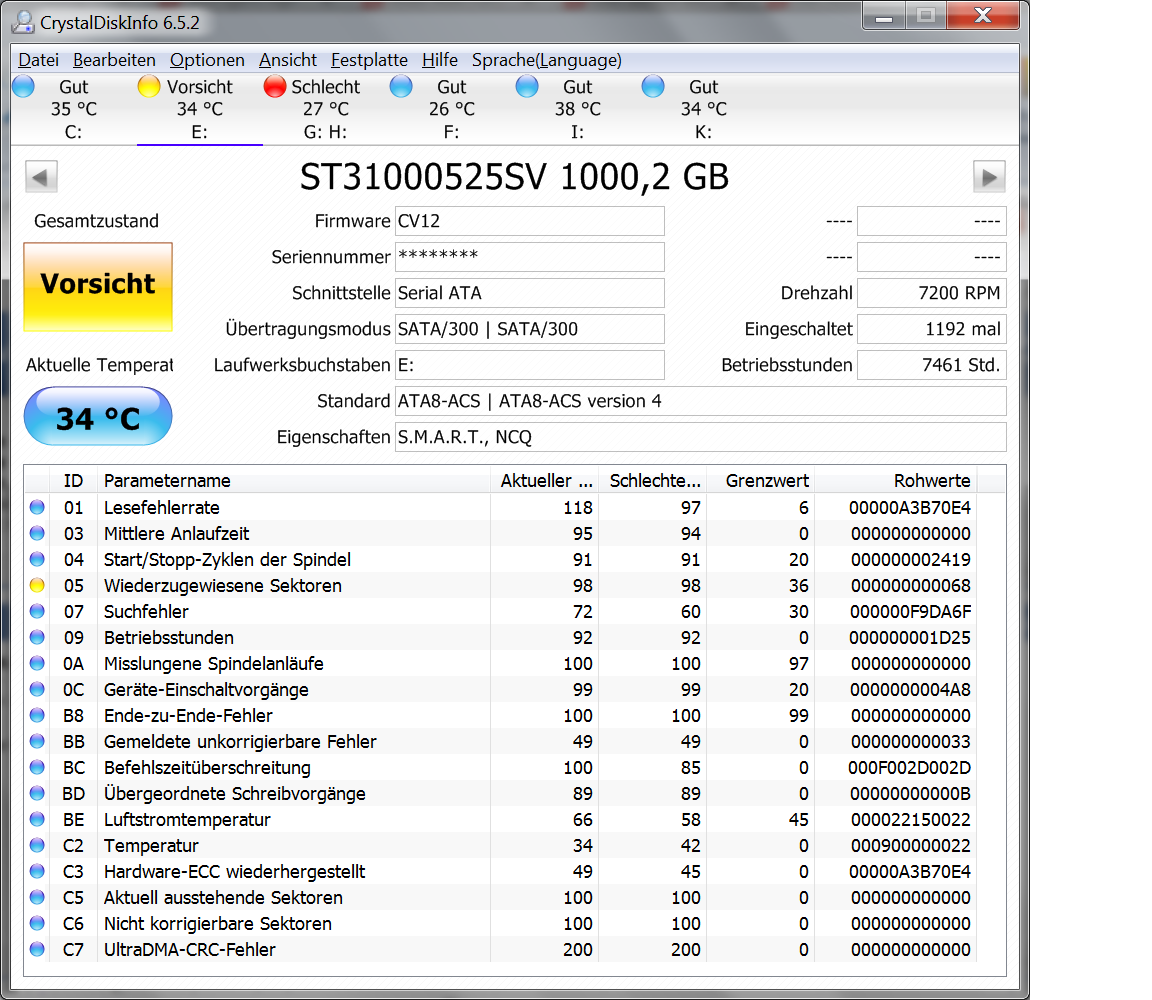Click the Aktueller column header
This screenshot has width=1152, height=1000.
point(544,481)
